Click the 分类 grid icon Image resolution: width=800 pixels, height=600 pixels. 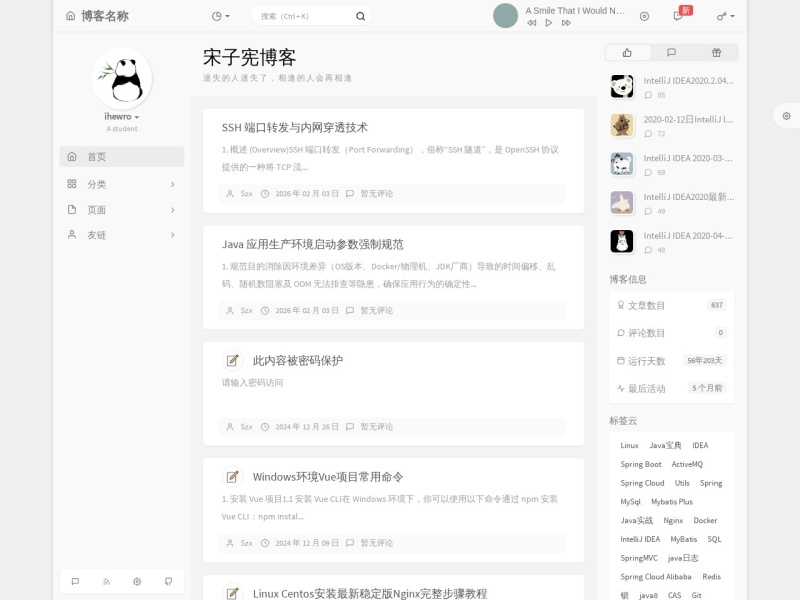click(x=72, y=184)
